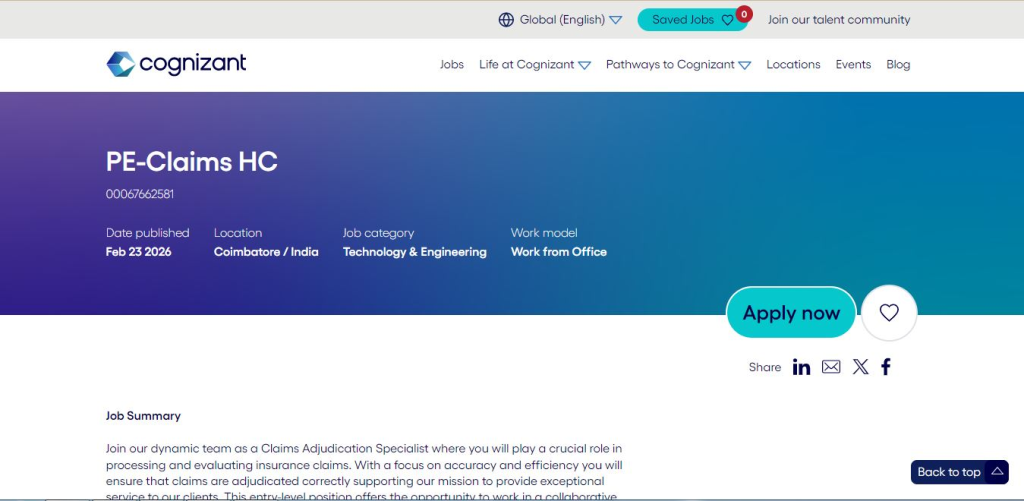
Task: Click the PE-Claims HC job title
Action: click(191, 162)
